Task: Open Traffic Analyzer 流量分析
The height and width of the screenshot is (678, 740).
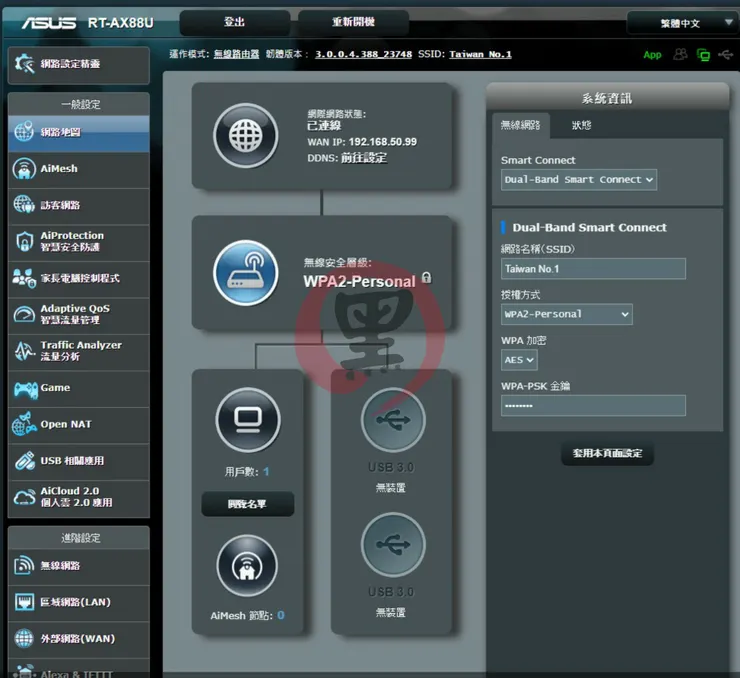Action: pyautogui.click(x=79, y=351)
